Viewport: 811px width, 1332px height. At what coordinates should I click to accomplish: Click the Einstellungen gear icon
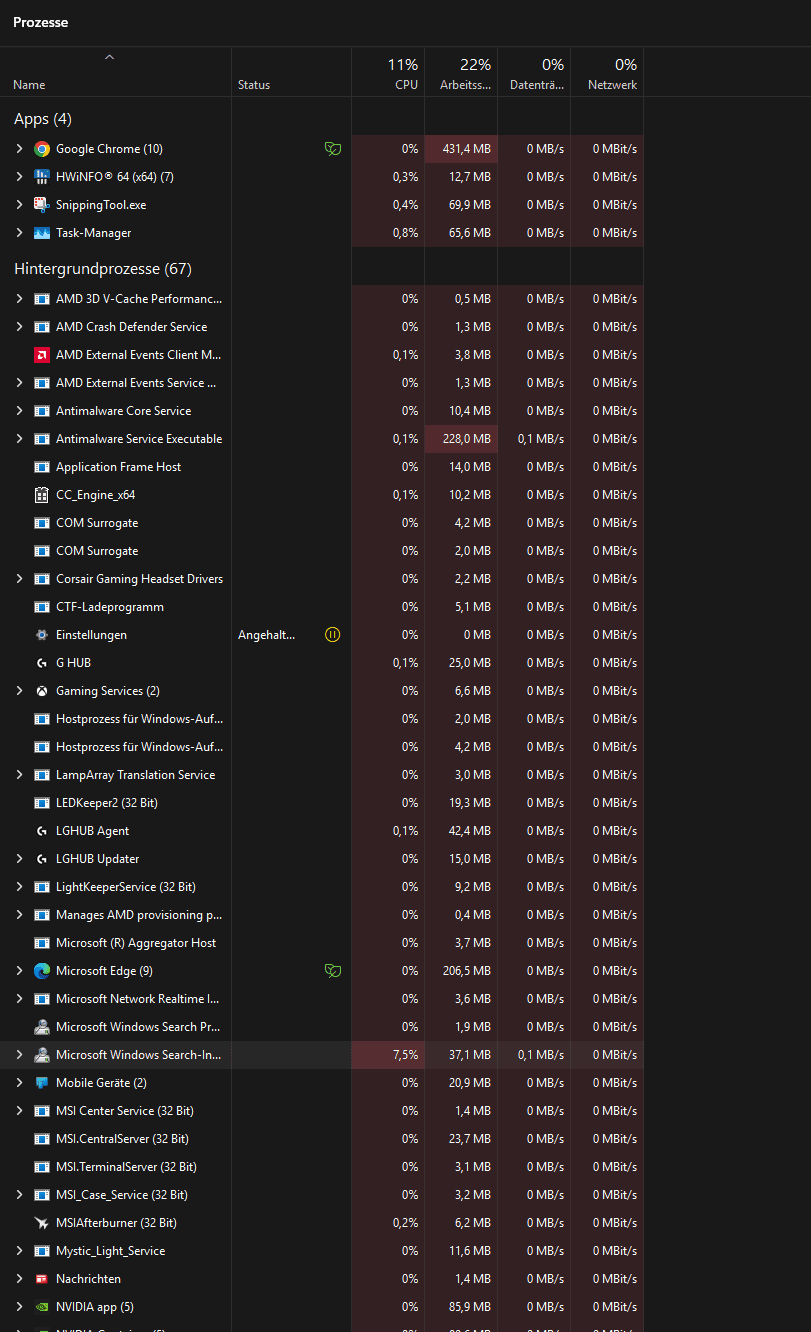pos(42,635)
